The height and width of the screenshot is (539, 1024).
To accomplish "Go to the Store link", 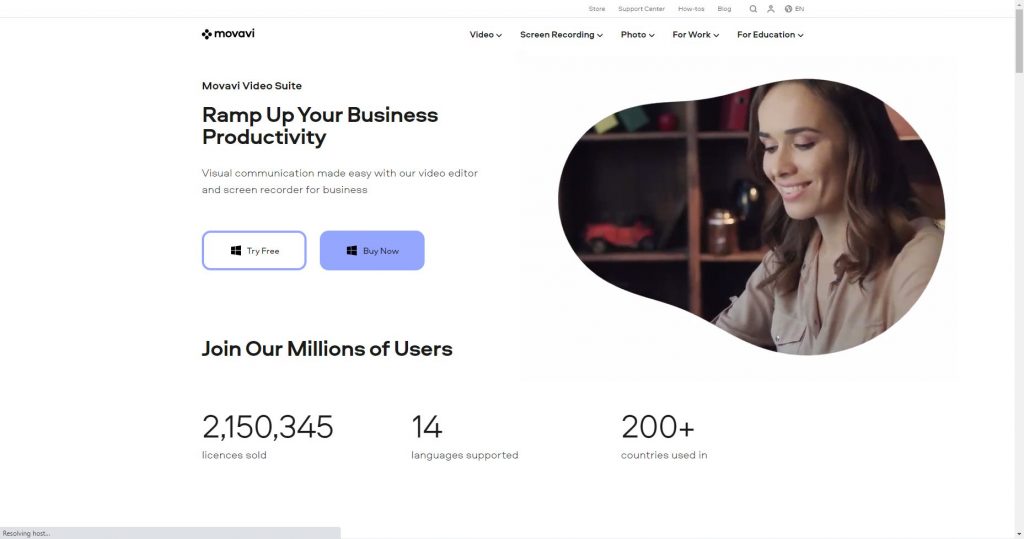I will point(597,9).
